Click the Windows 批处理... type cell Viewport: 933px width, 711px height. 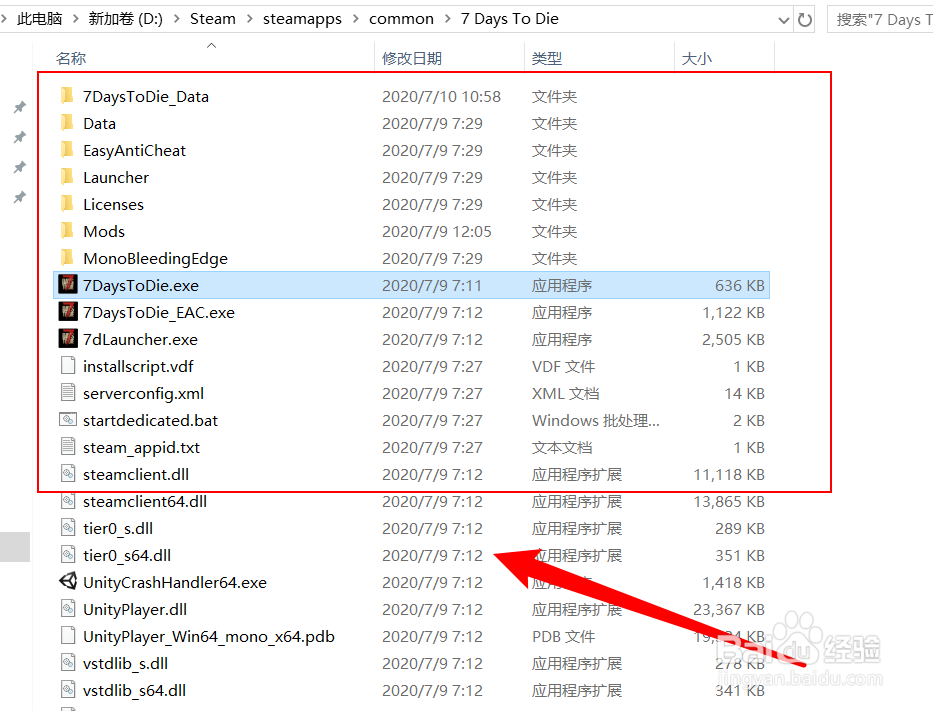596,421
